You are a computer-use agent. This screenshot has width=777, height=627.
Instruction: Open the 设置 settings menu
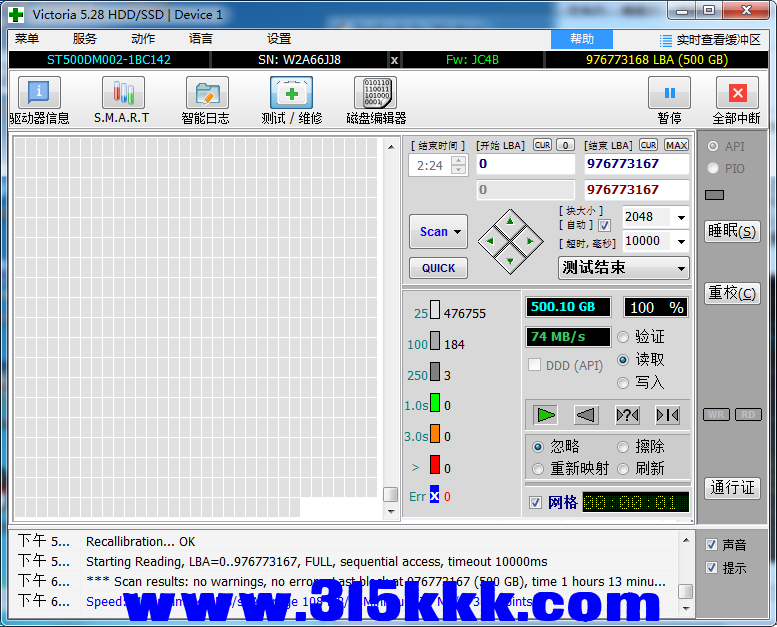pos(279,39)
